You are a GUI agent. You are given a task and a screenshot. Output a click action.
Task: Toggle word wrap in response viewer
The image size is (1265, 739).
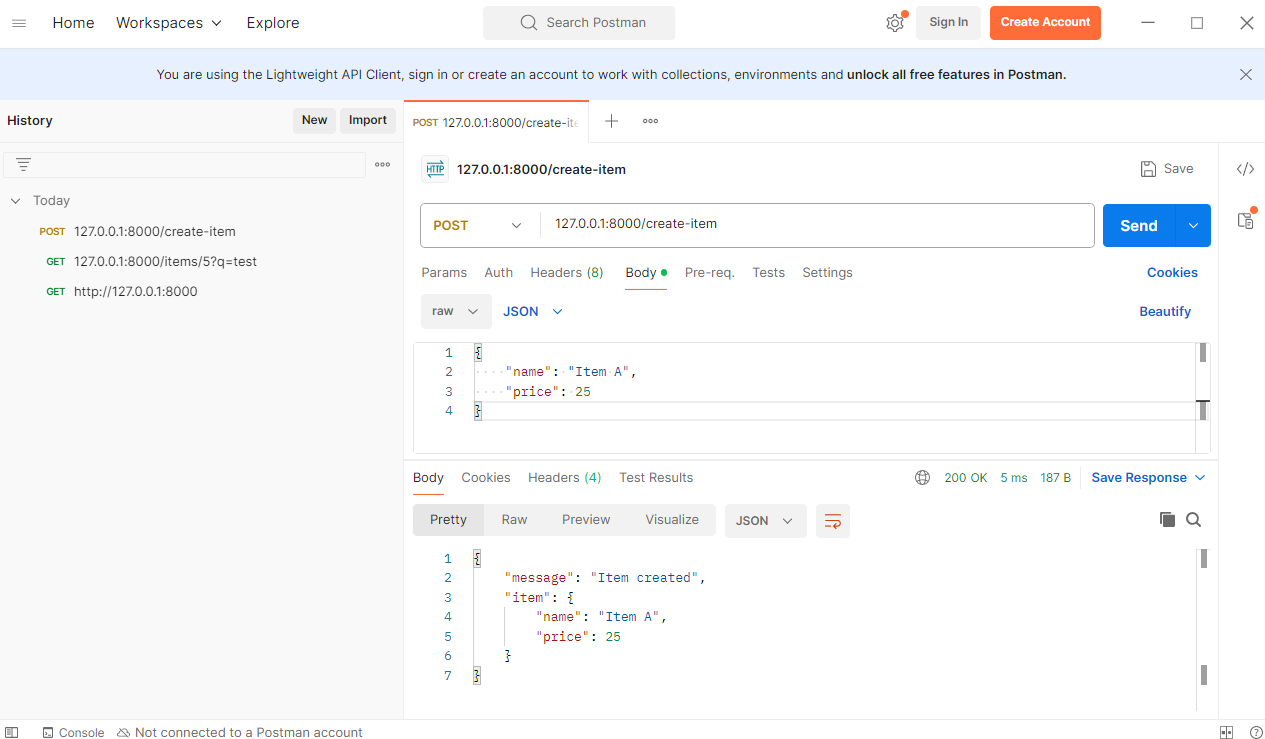[832, 521]
